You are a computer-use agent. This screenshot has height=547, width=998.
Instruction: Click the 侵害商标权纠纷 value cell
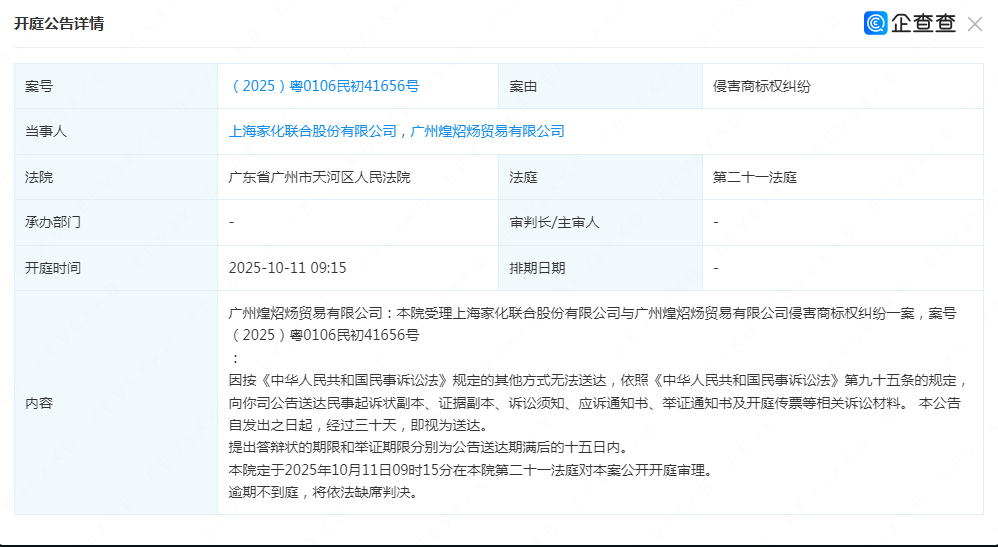click(843, 86)
